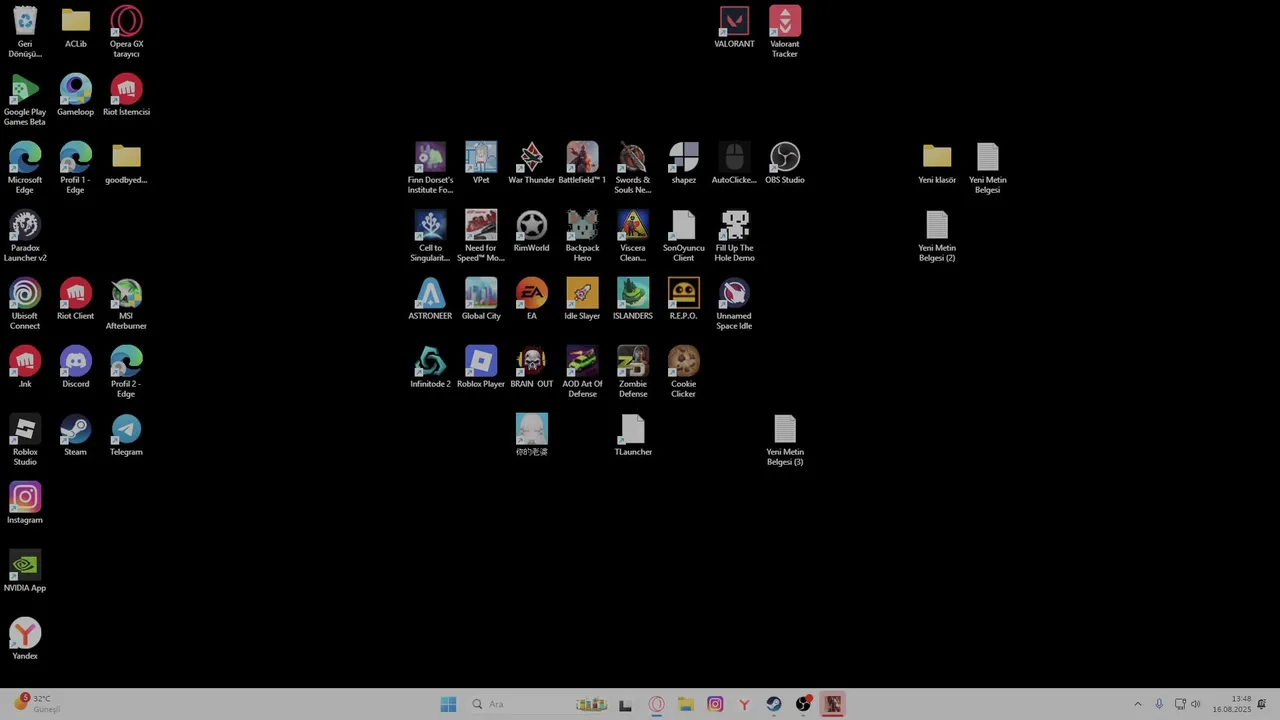Open Google Play Games Beta shortcut

click(x=25, y=90)
